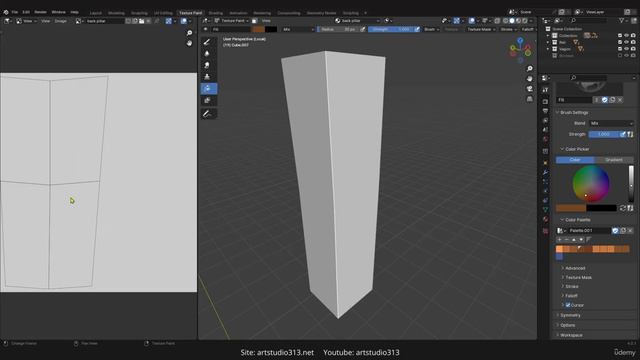The image size is (640, 360).
Task: Open the Texture Paint mode dropdown
Action: [x=231, y=20]
